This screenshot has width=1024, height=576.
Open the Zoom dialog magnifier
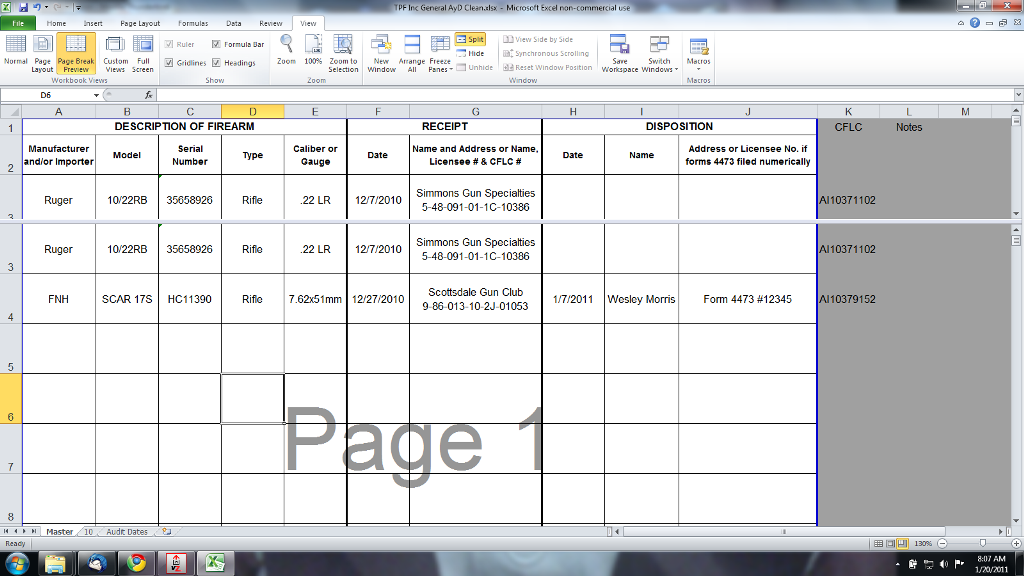[286, 50]
